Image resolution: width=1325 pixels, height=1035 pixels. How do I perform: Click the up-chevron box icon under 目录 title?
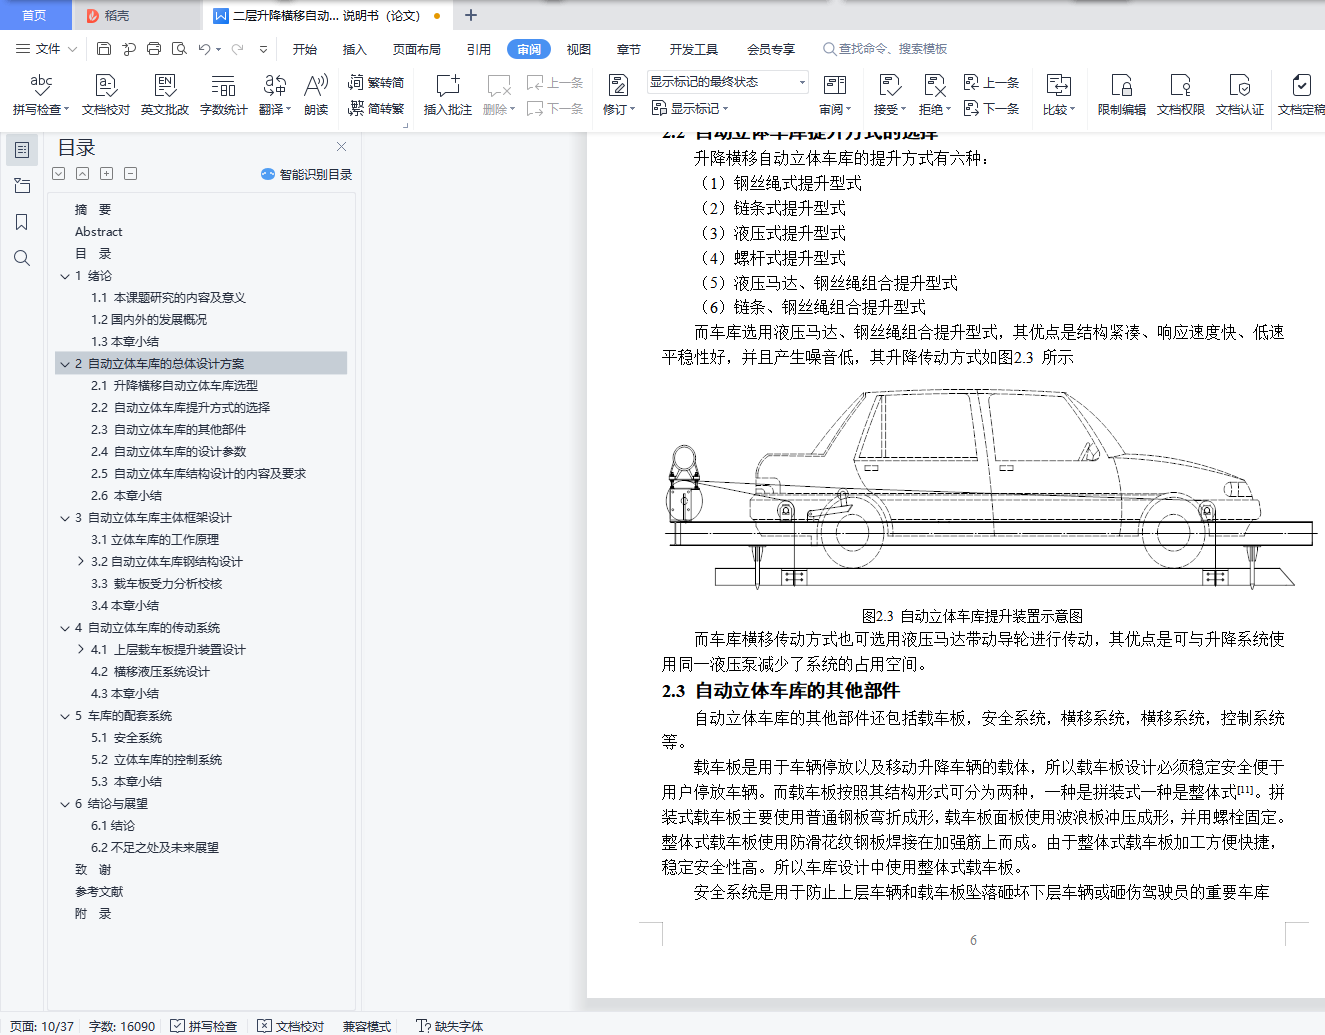click(83, 174)
